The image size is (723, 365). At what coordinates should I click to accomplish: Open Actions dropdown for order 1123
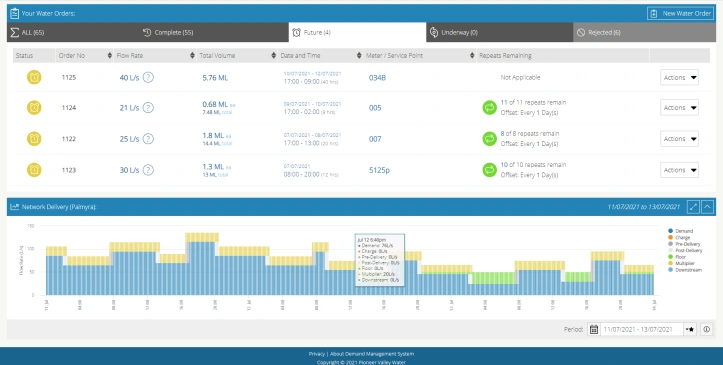[679, 170]
